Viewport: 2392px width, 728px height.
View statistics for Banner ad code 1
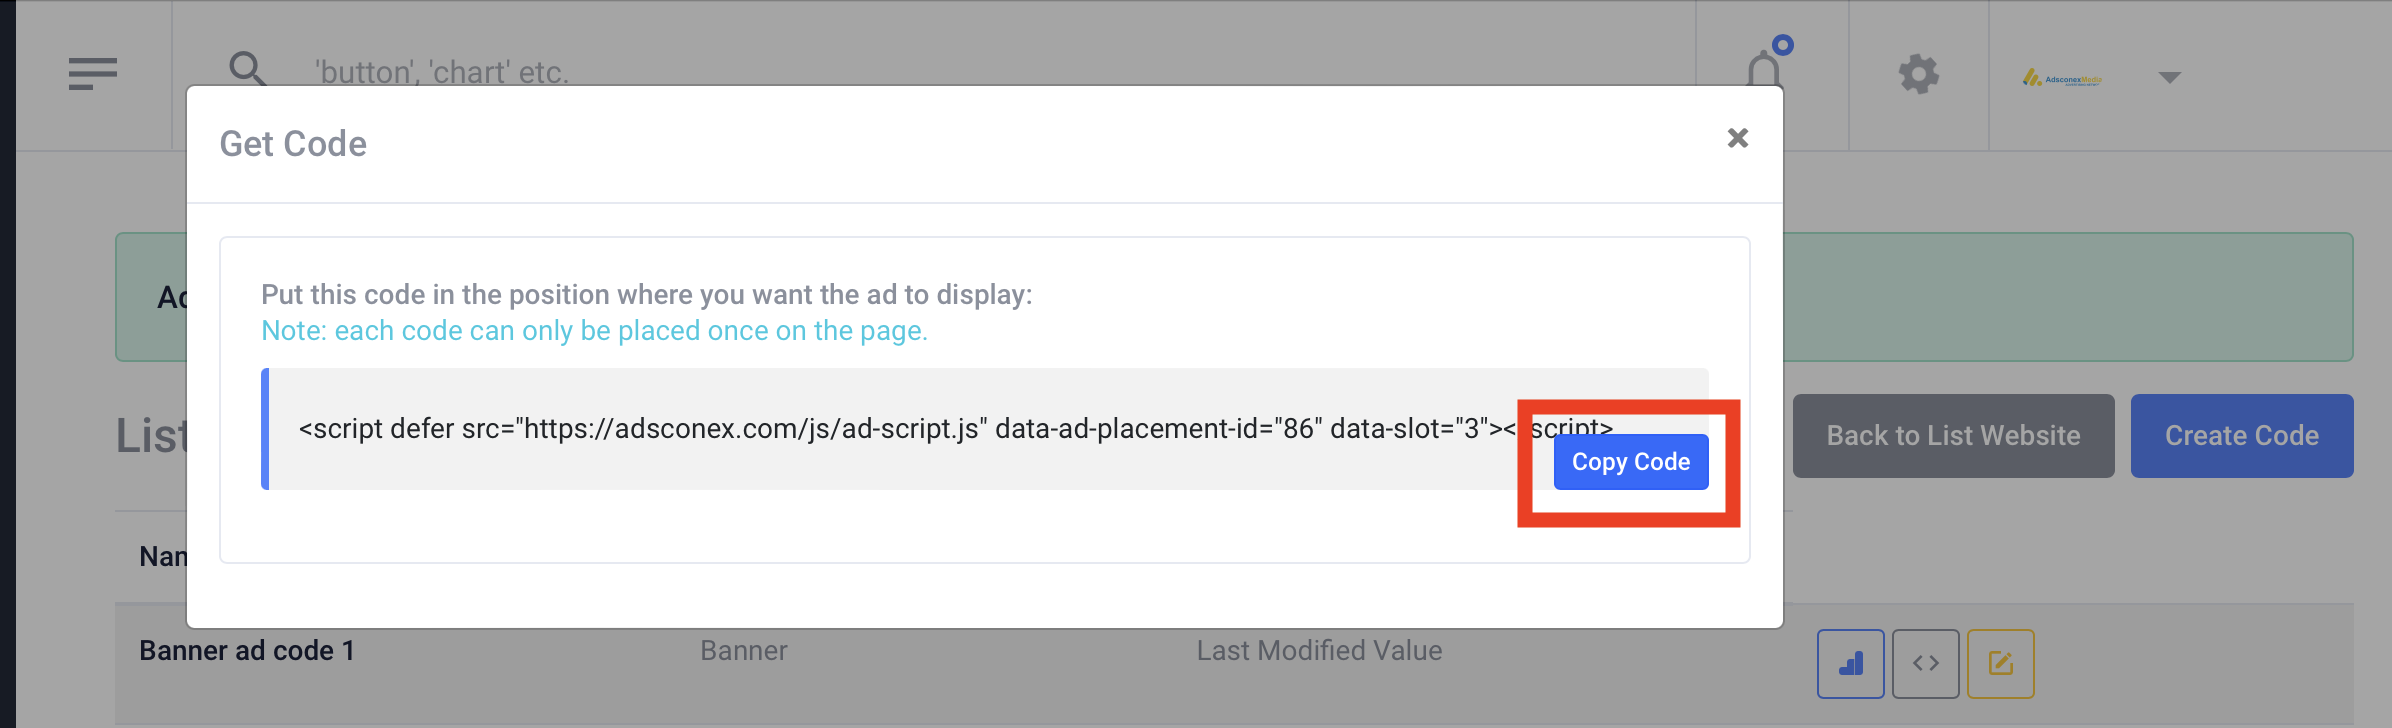click(1850, 663)
